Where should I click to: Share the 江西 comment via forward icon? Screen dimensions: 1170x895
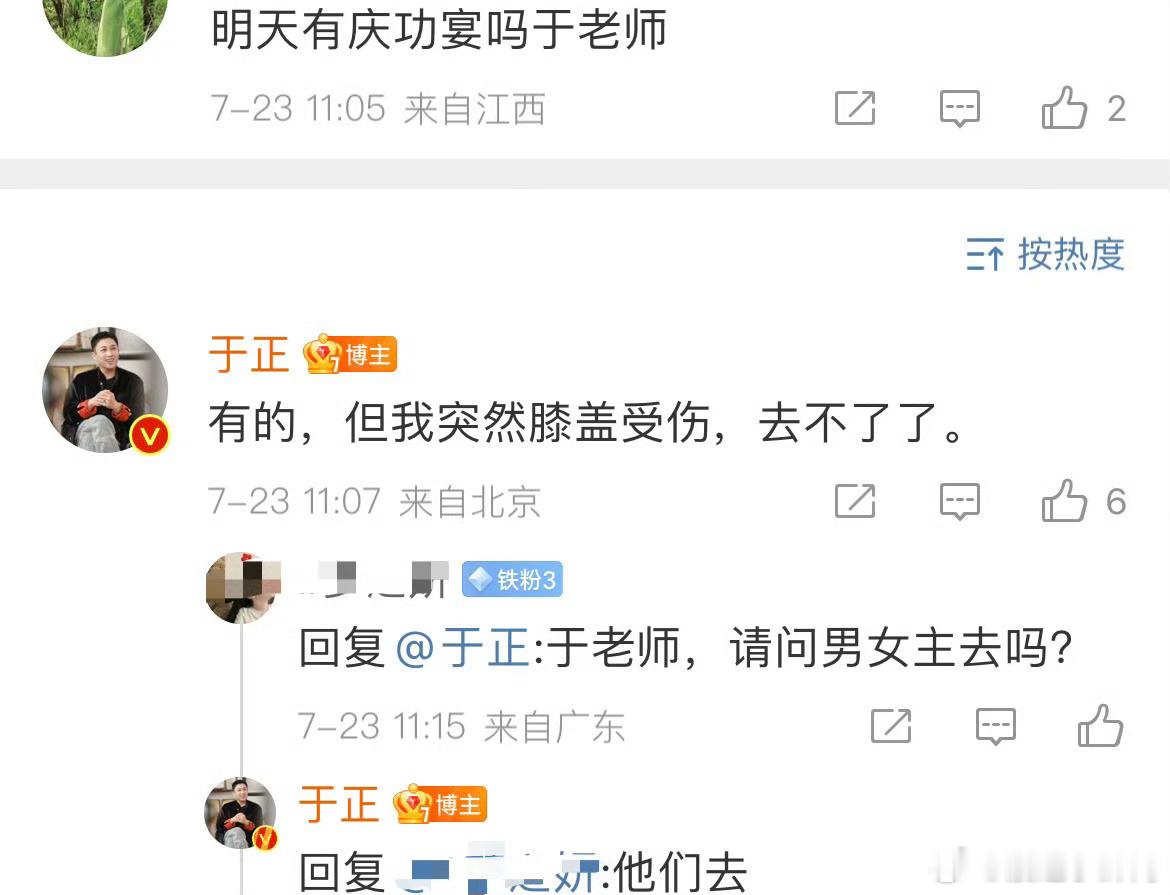pos(855,108)
